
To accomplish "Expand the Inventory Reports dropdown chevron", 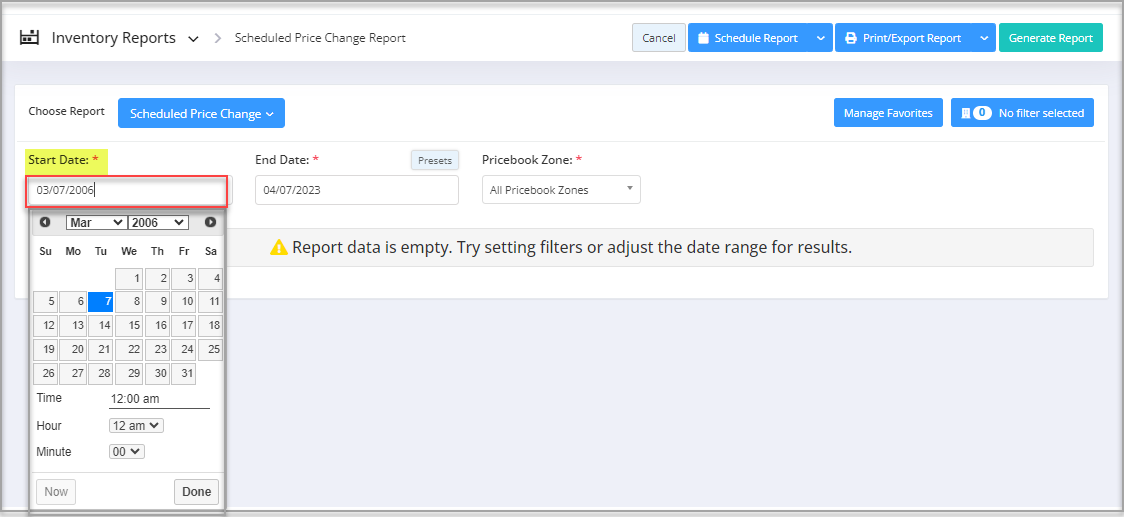I will (193, 39).
